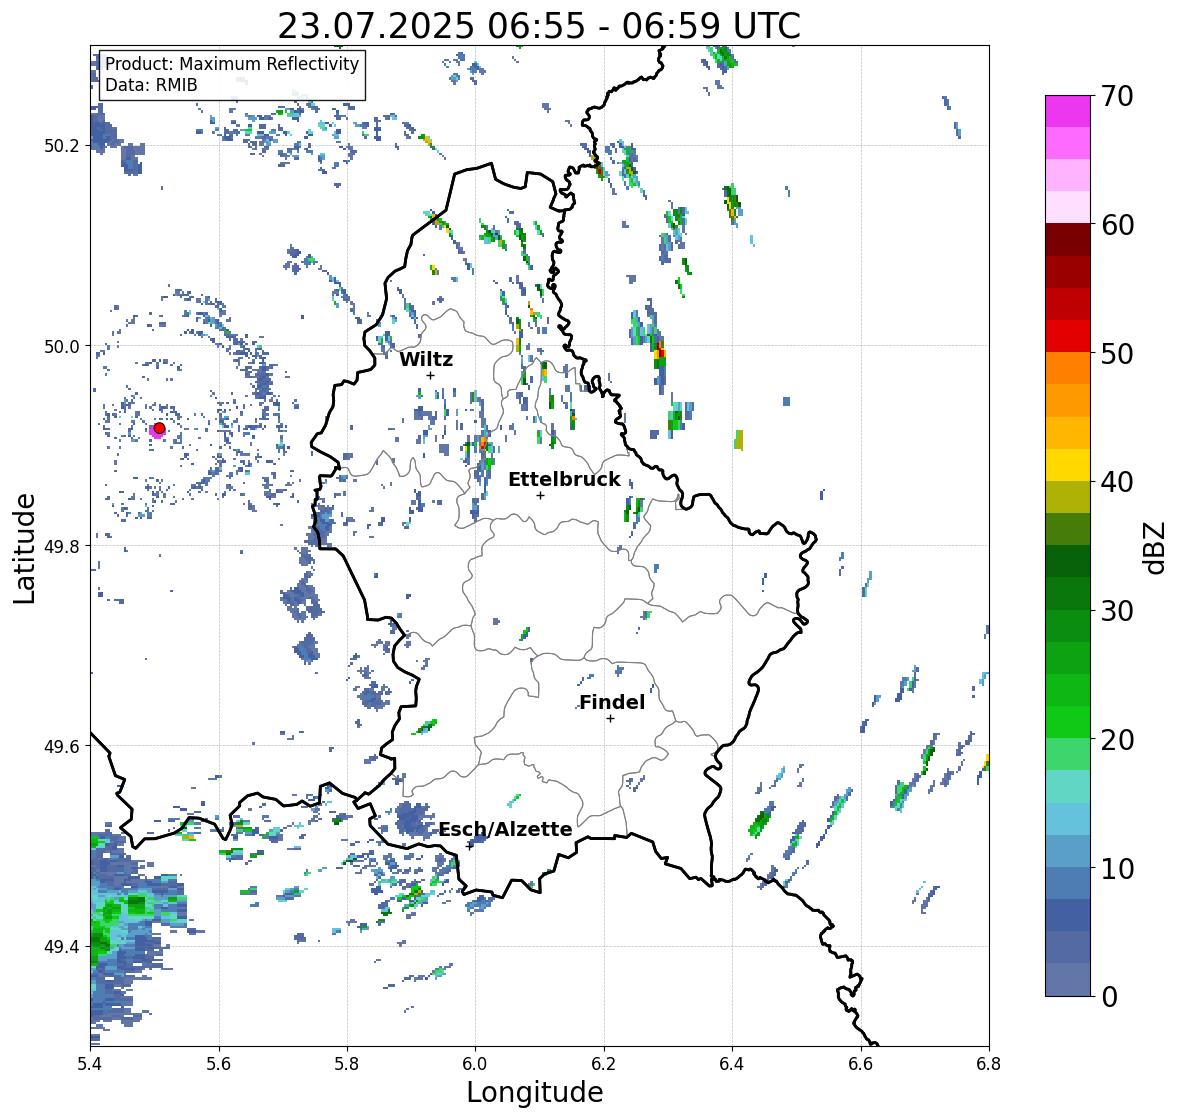Click the 50.0 latitude tick label
1179x1117 pixels.
(x=62, y=347)
